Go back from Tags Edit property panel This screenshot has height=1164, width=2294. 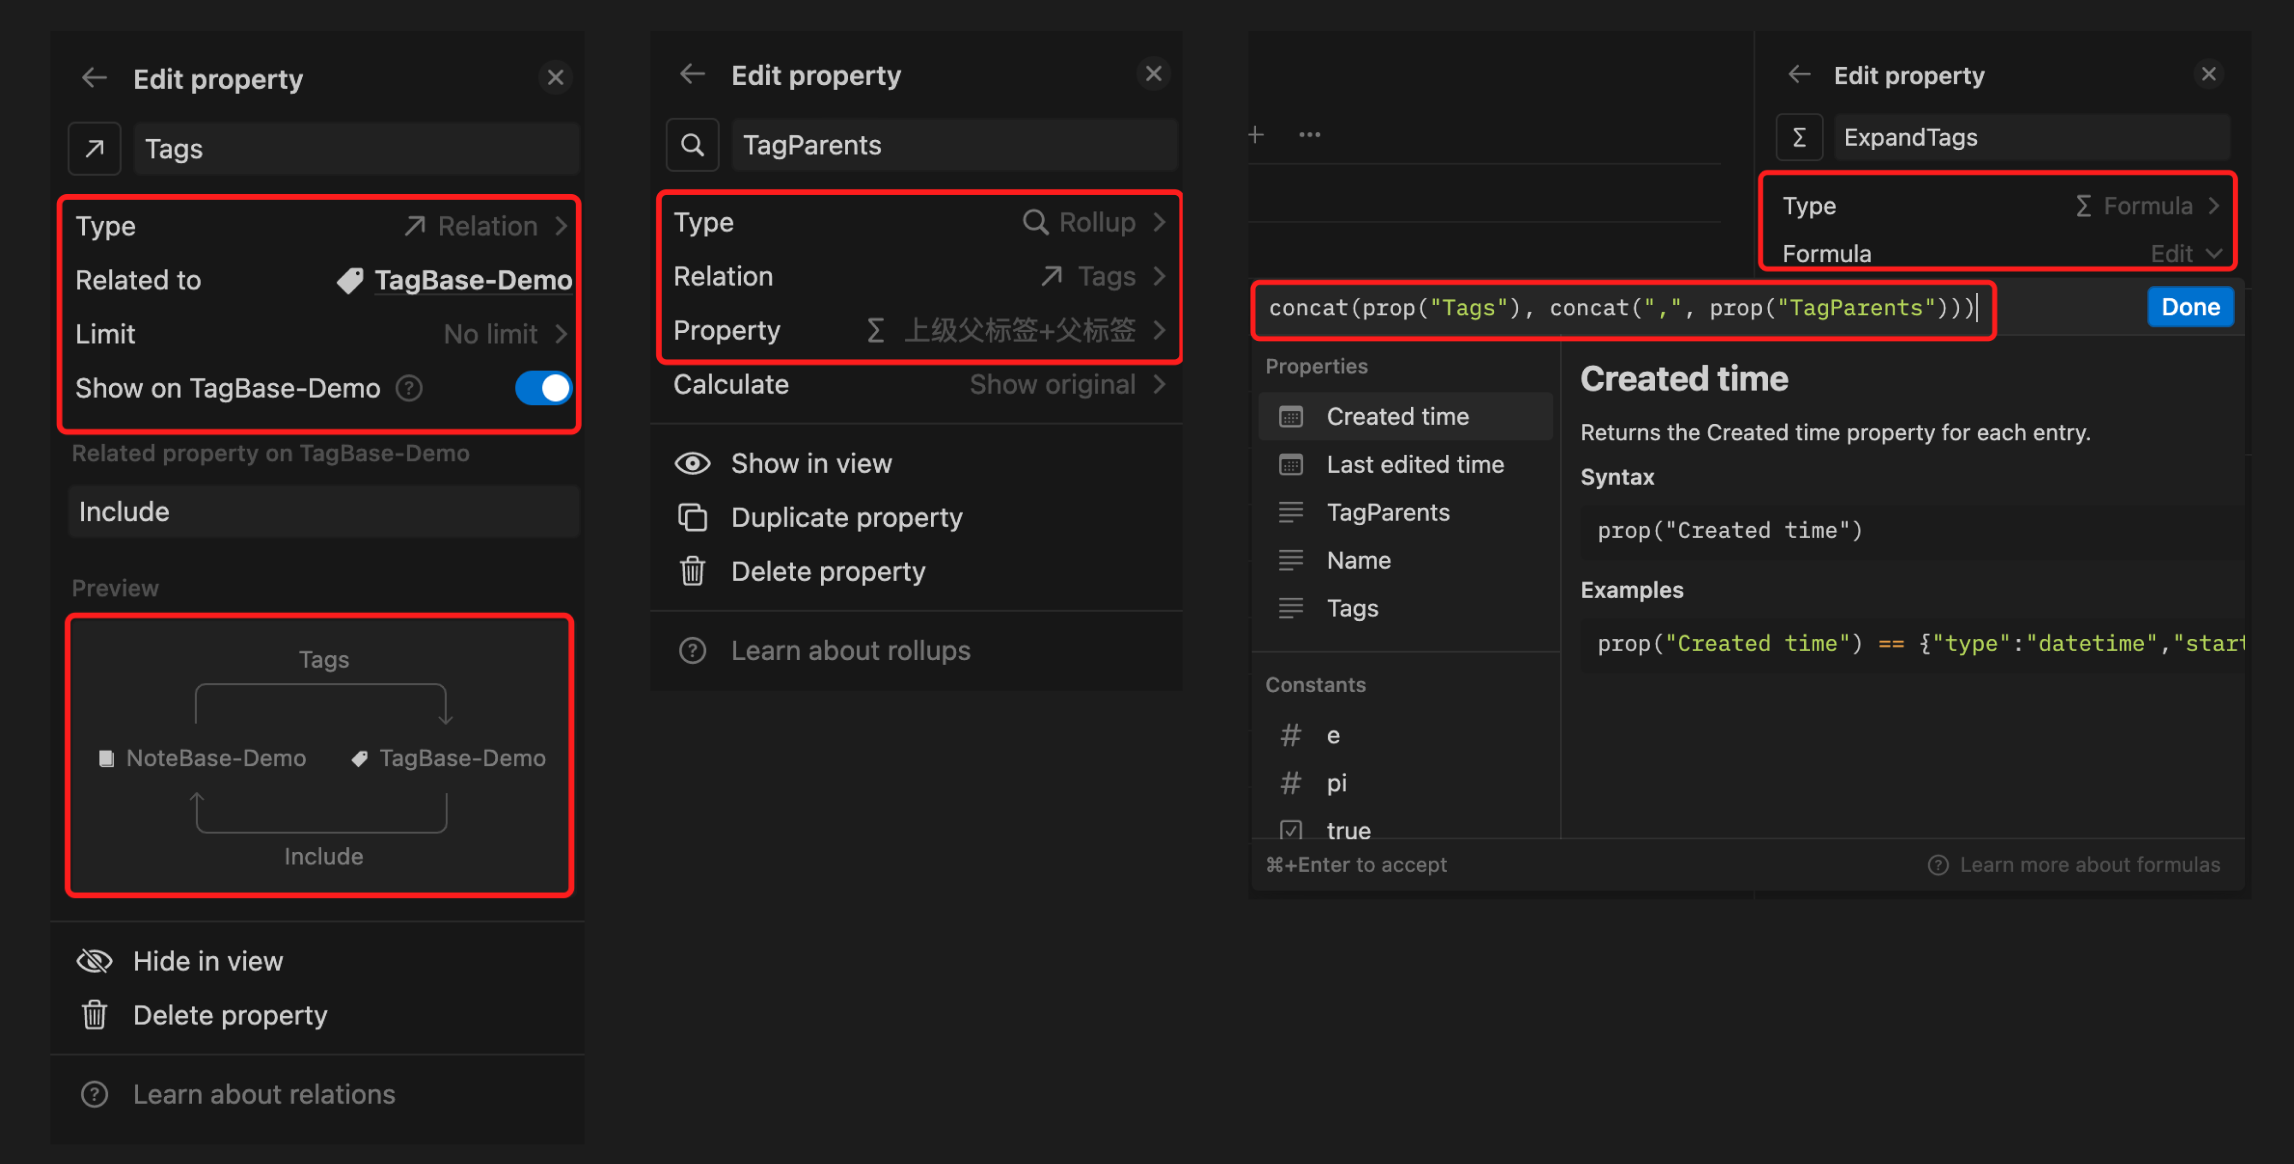tap(94, 78)
